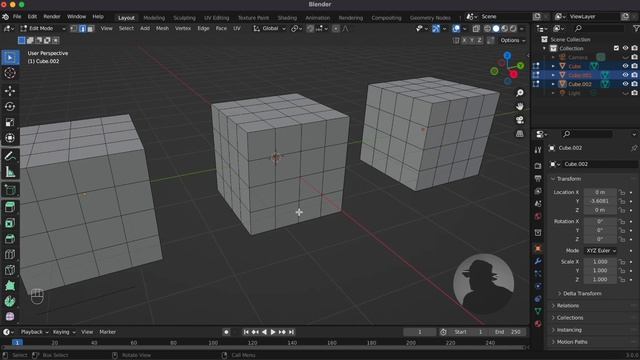Viewport: 640px width, 360px height.
Task: Select the Inset Faces tool
Action: pyautogui.click(x=10, y=223)
